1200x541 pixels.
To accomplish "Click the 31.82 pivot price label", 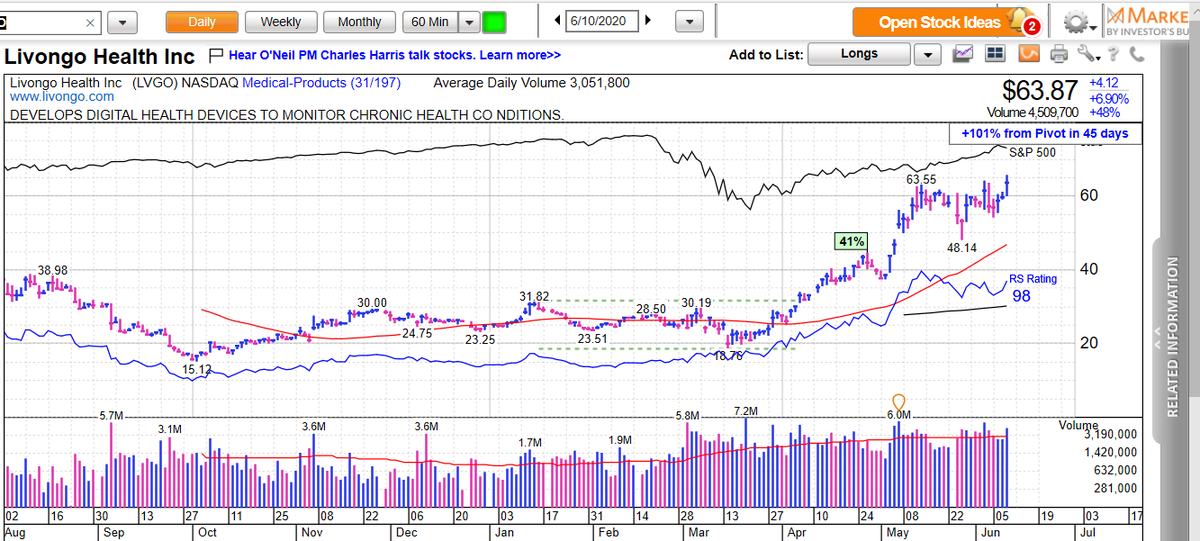I will click(x=535, y=297).
